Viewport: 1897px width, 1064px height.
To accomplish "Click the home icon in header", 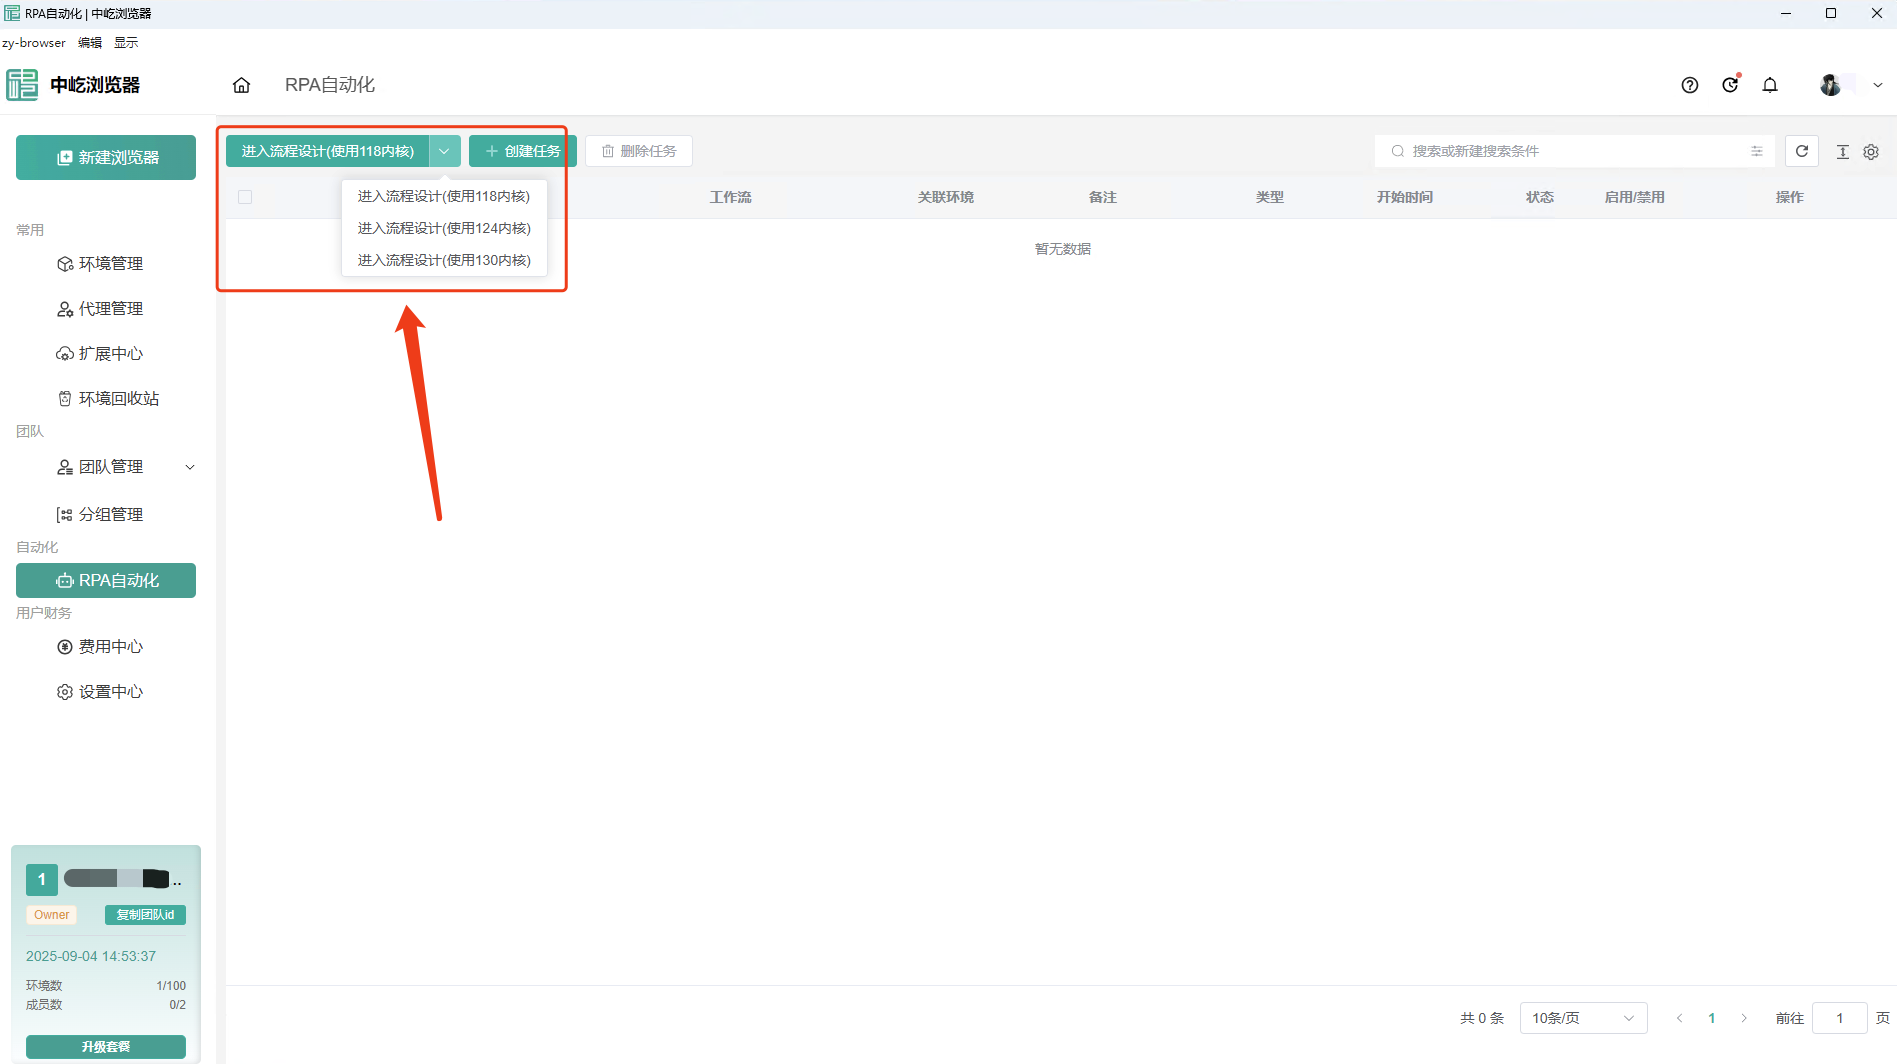I will (241, 85).
